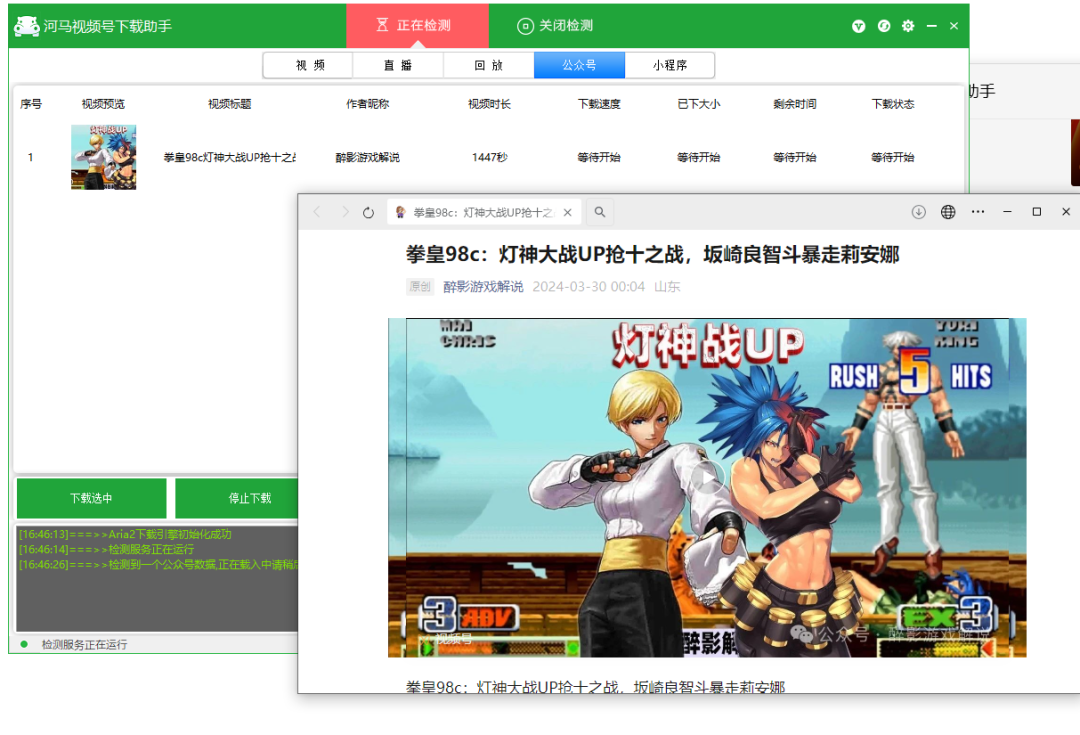Reload the page with the browser refresh icon

tap(368, 212)
